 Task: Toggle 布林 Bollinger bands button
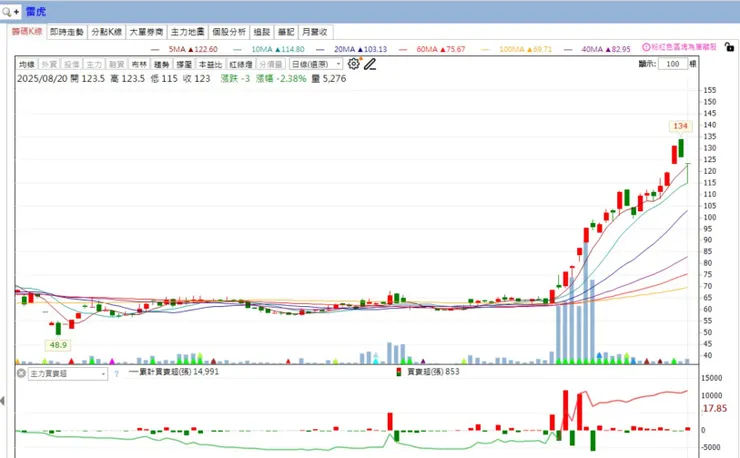139,64
